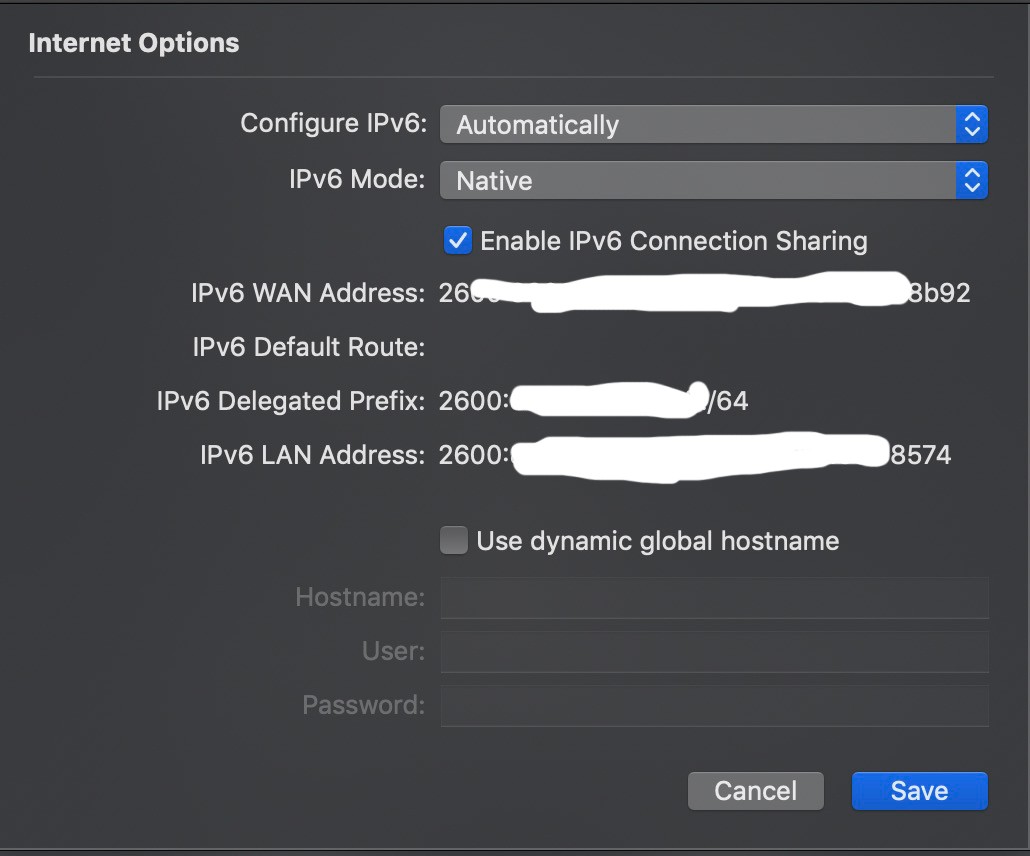The image size is (1030, 856).
Task: Click the blue arrows on the Configure IPv6 menu
Action: point(971,125)
